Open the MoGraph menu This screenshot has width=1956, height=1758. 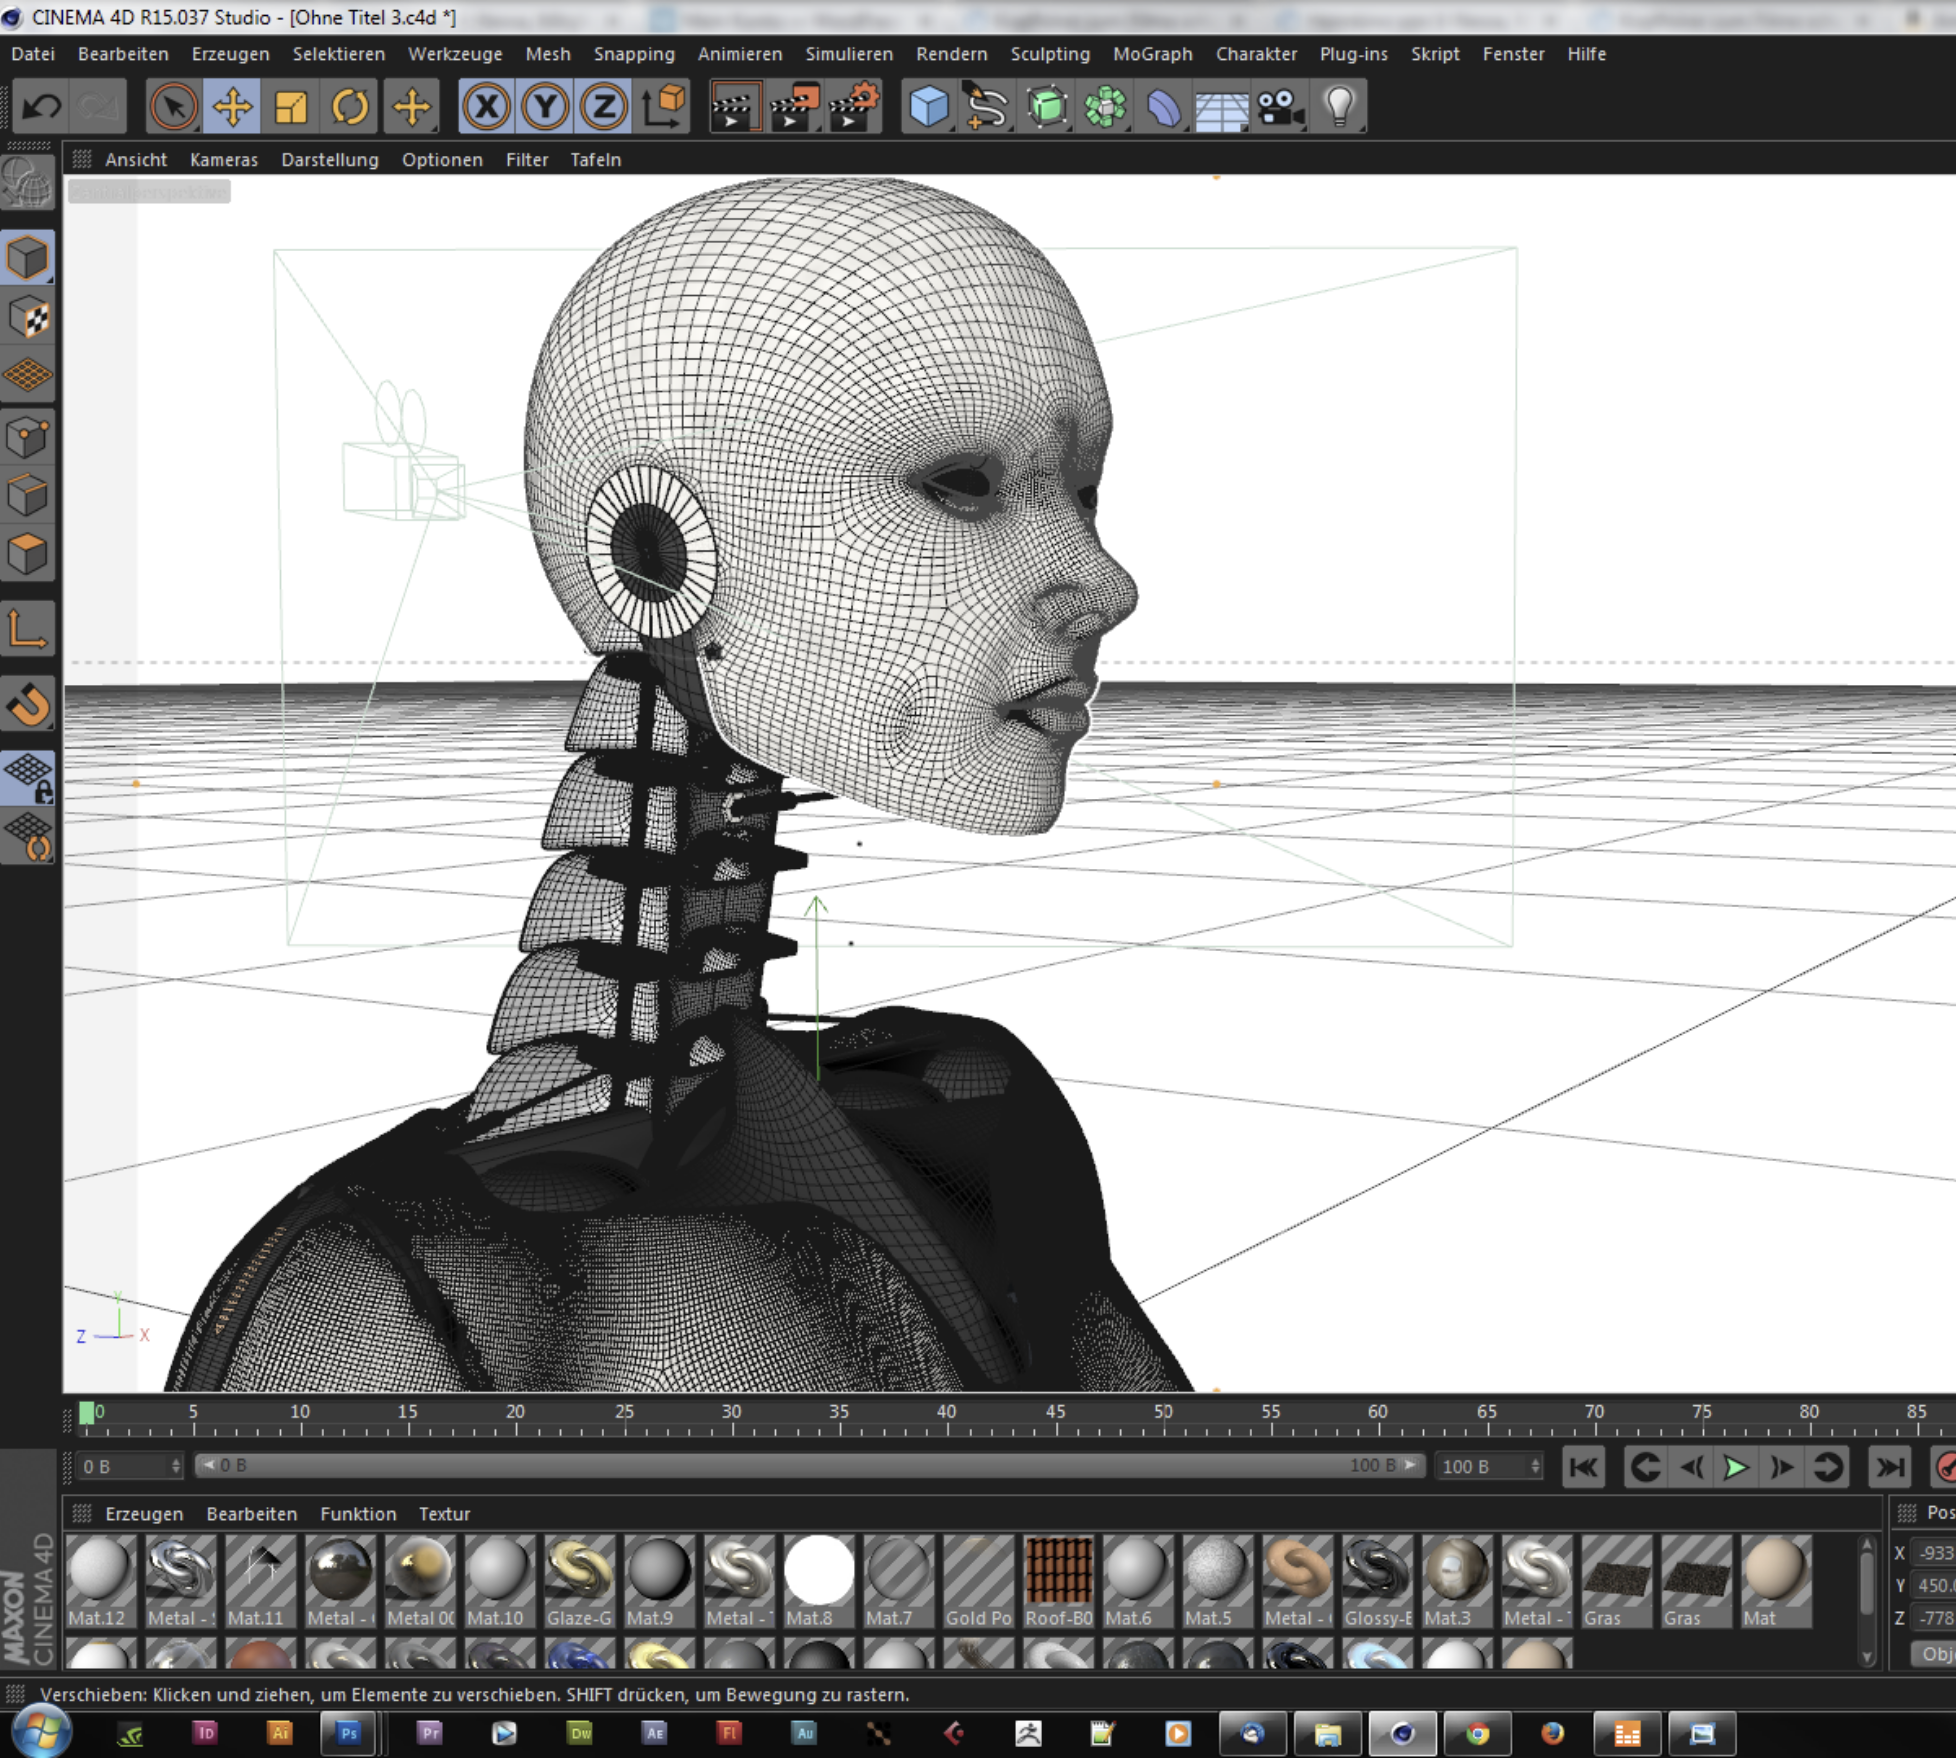coord(1152,54)
